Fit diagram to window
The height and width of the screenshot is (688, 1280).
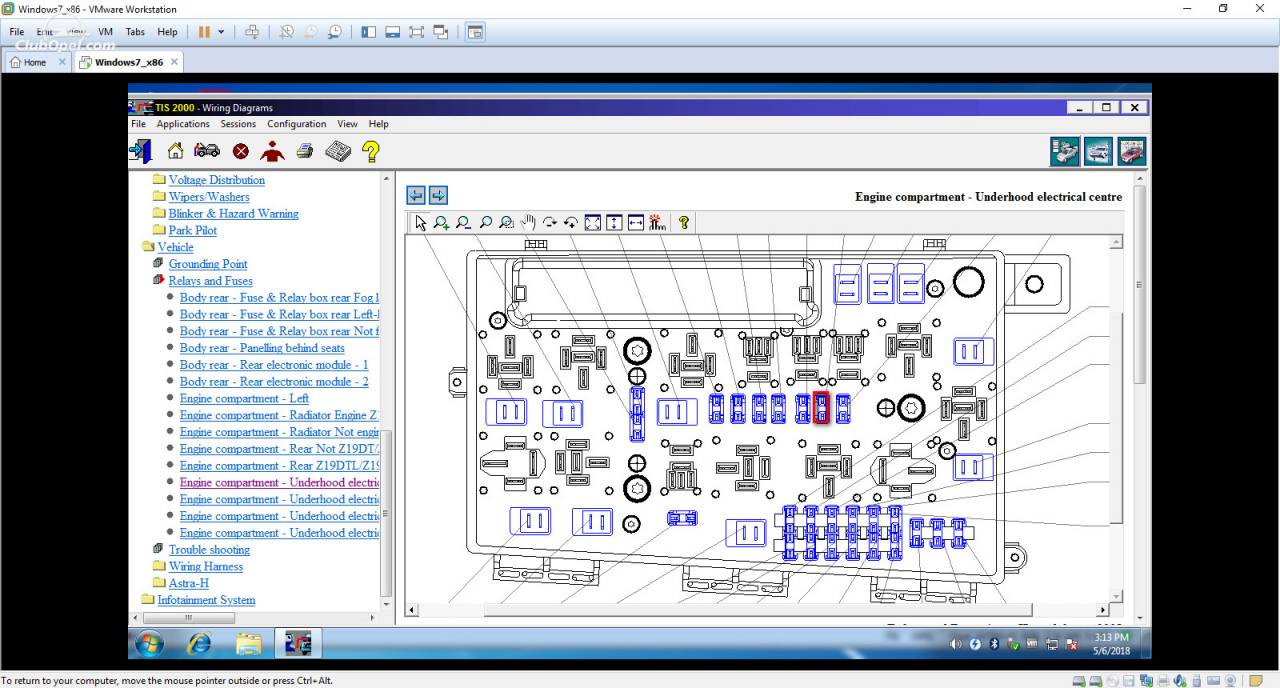click(593, 223)
